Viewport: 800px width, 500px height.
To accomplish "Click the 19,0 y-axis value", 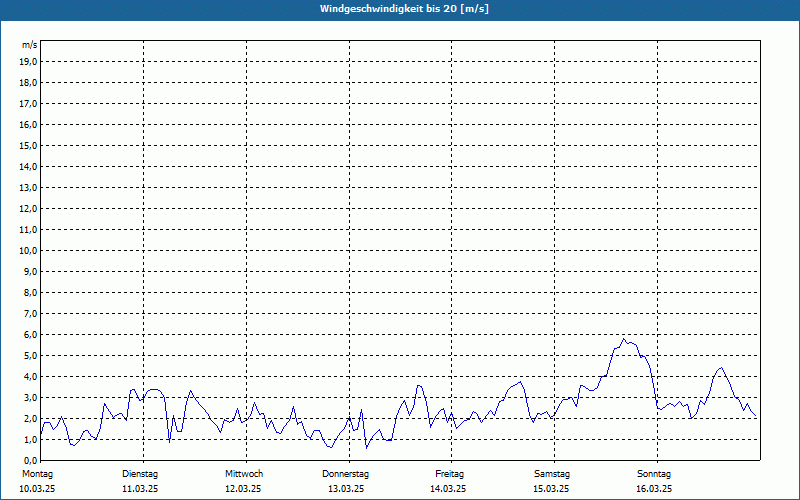I will (29, 61).
